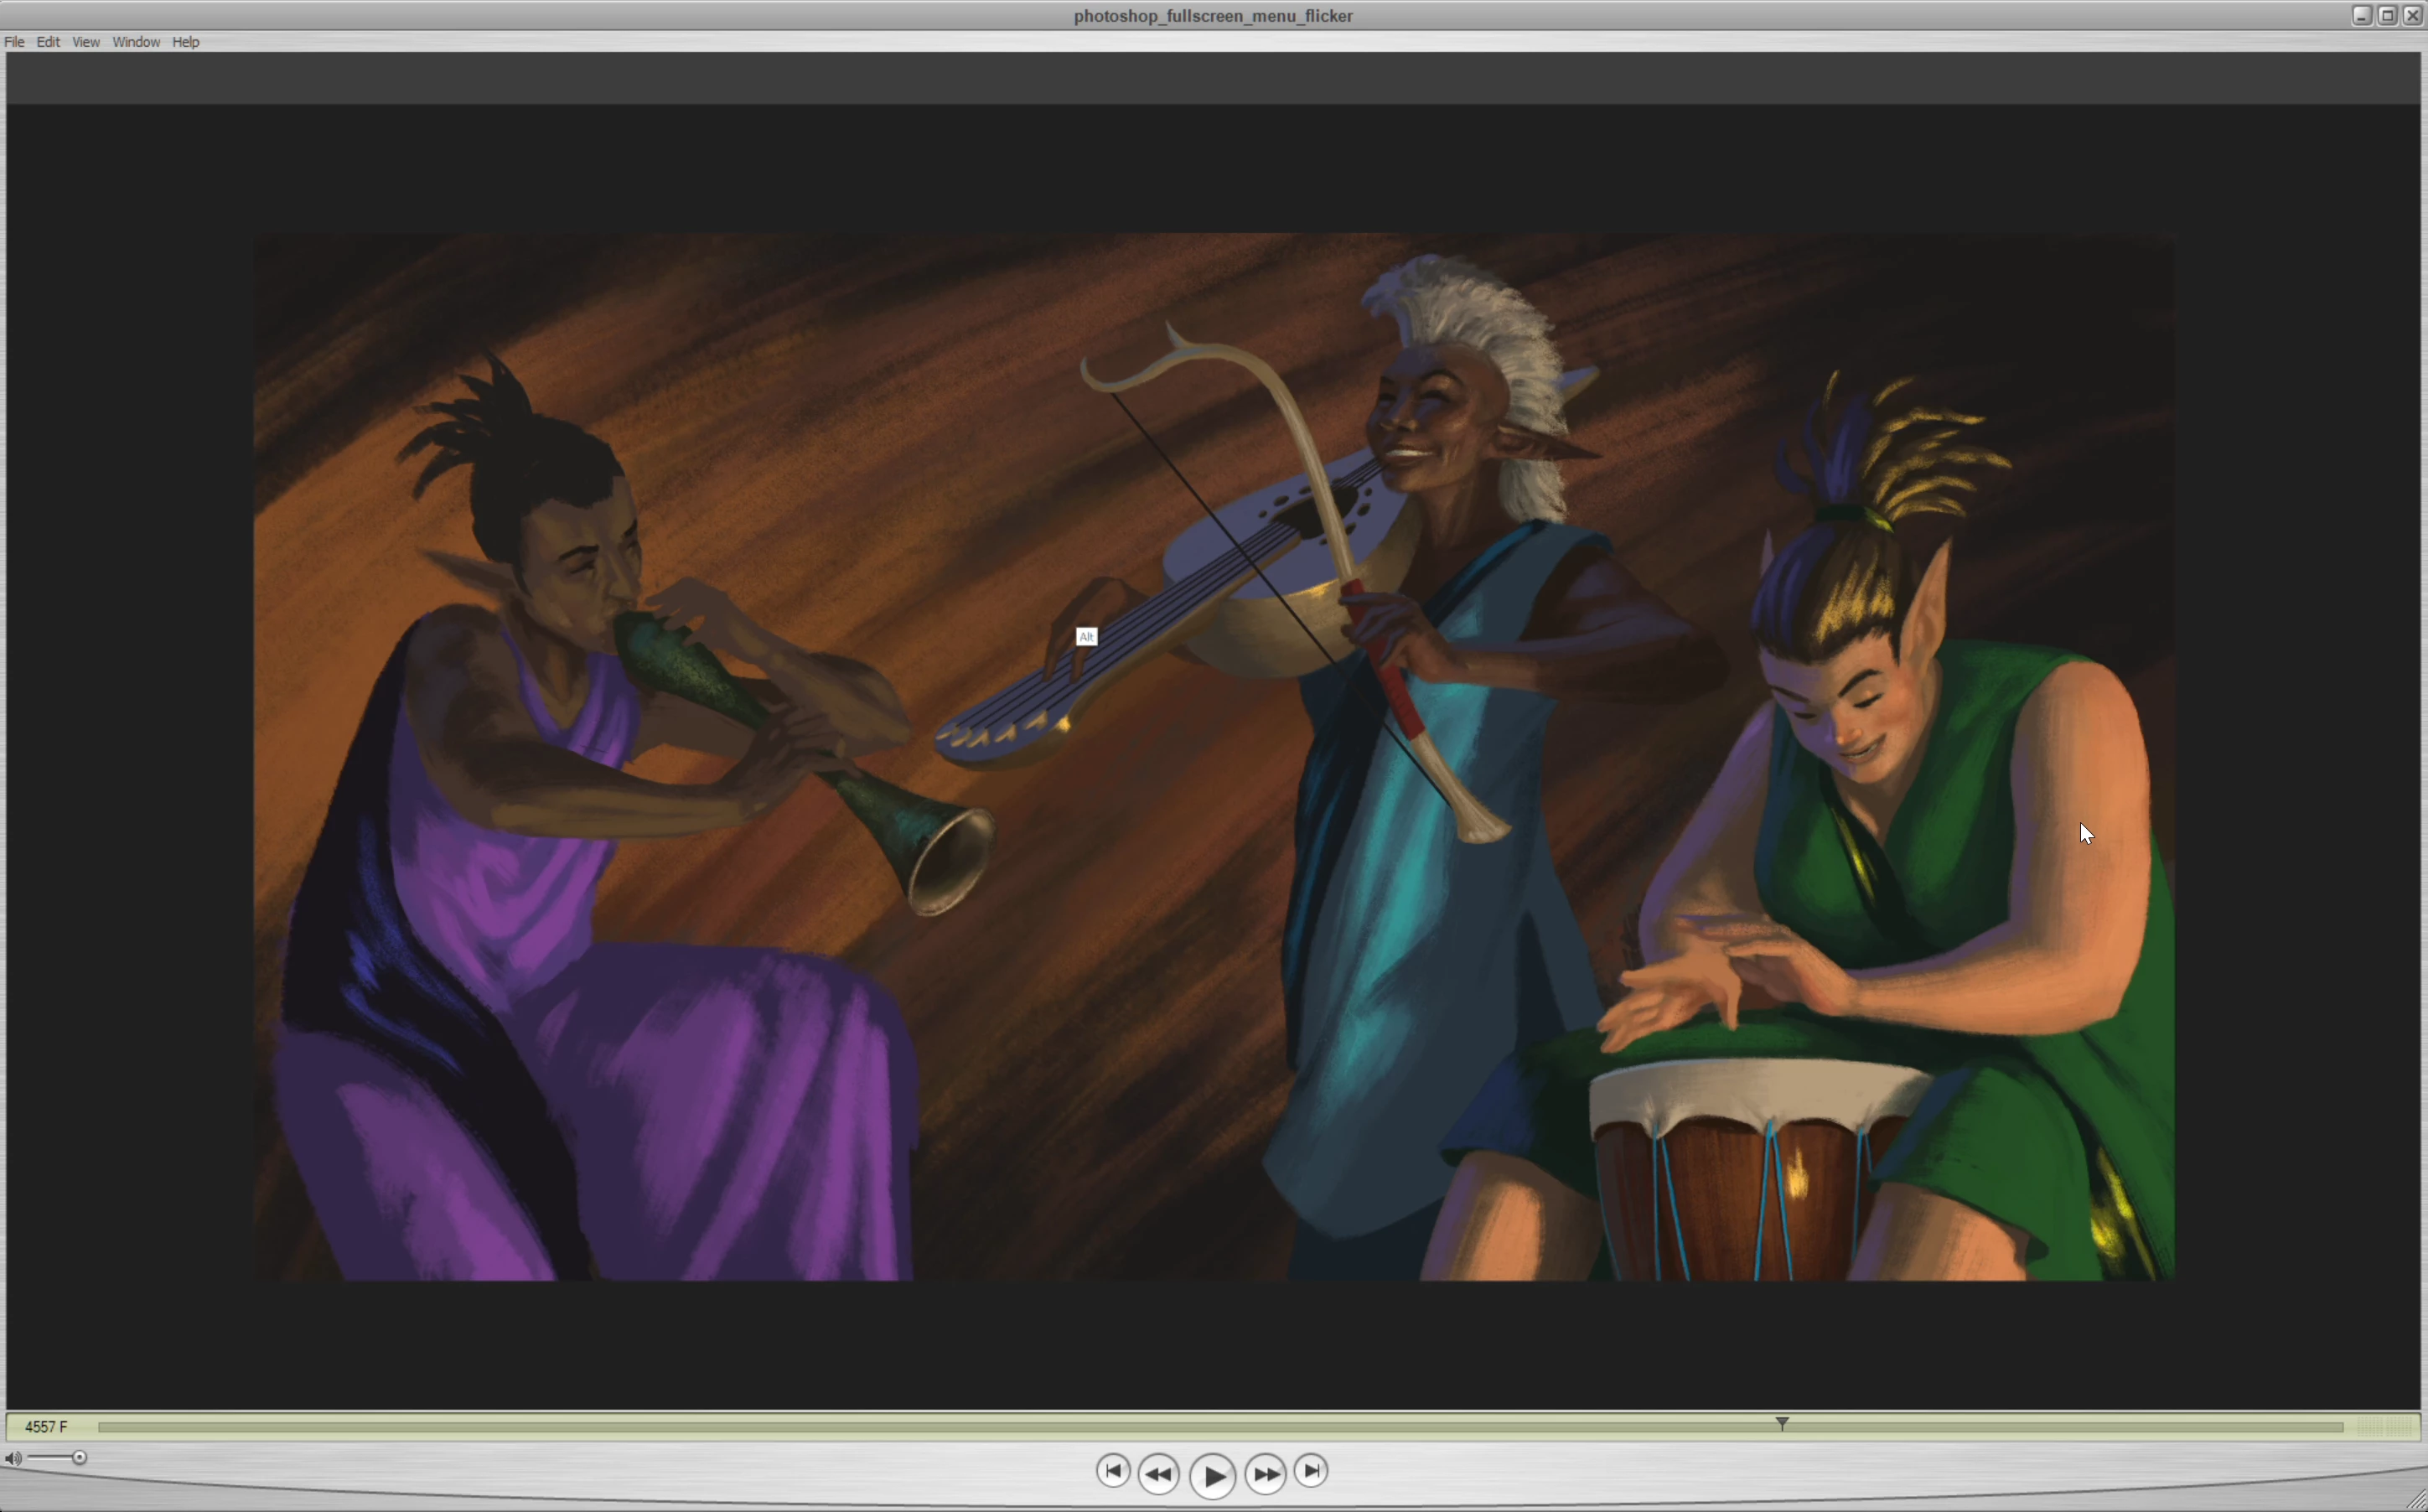Open the View menu
Image resolution: width=2428 pixels, height=1512 pixels.
(86, 42)
